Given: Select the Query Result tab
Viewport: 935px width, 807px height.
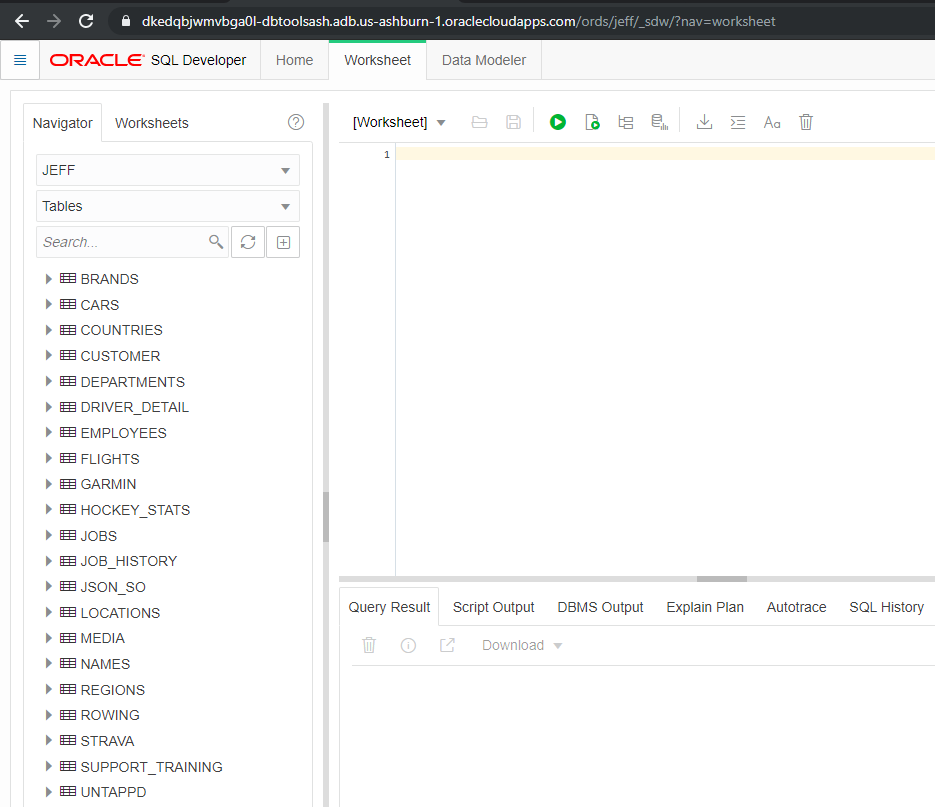Looking at the screenshot, I should point(389,607).
